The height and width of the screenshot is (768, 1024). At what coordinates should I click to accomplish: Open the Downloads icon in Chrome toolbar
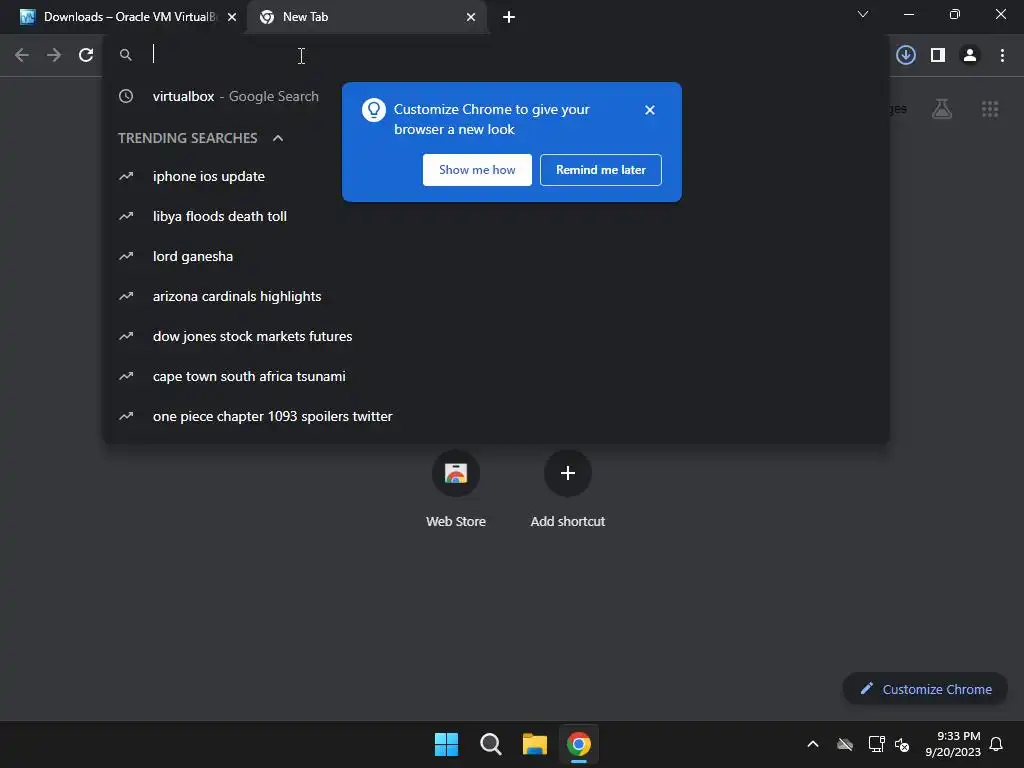[x=905, y=55]
